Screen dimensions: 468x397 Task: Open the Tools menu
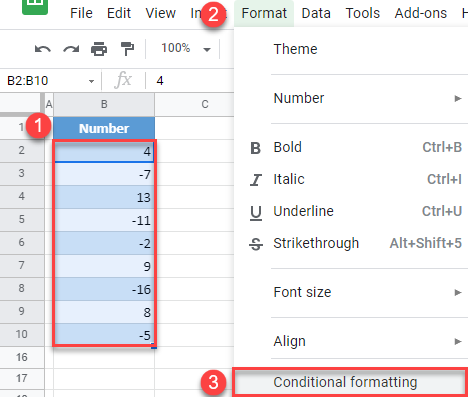click(363, 13)
